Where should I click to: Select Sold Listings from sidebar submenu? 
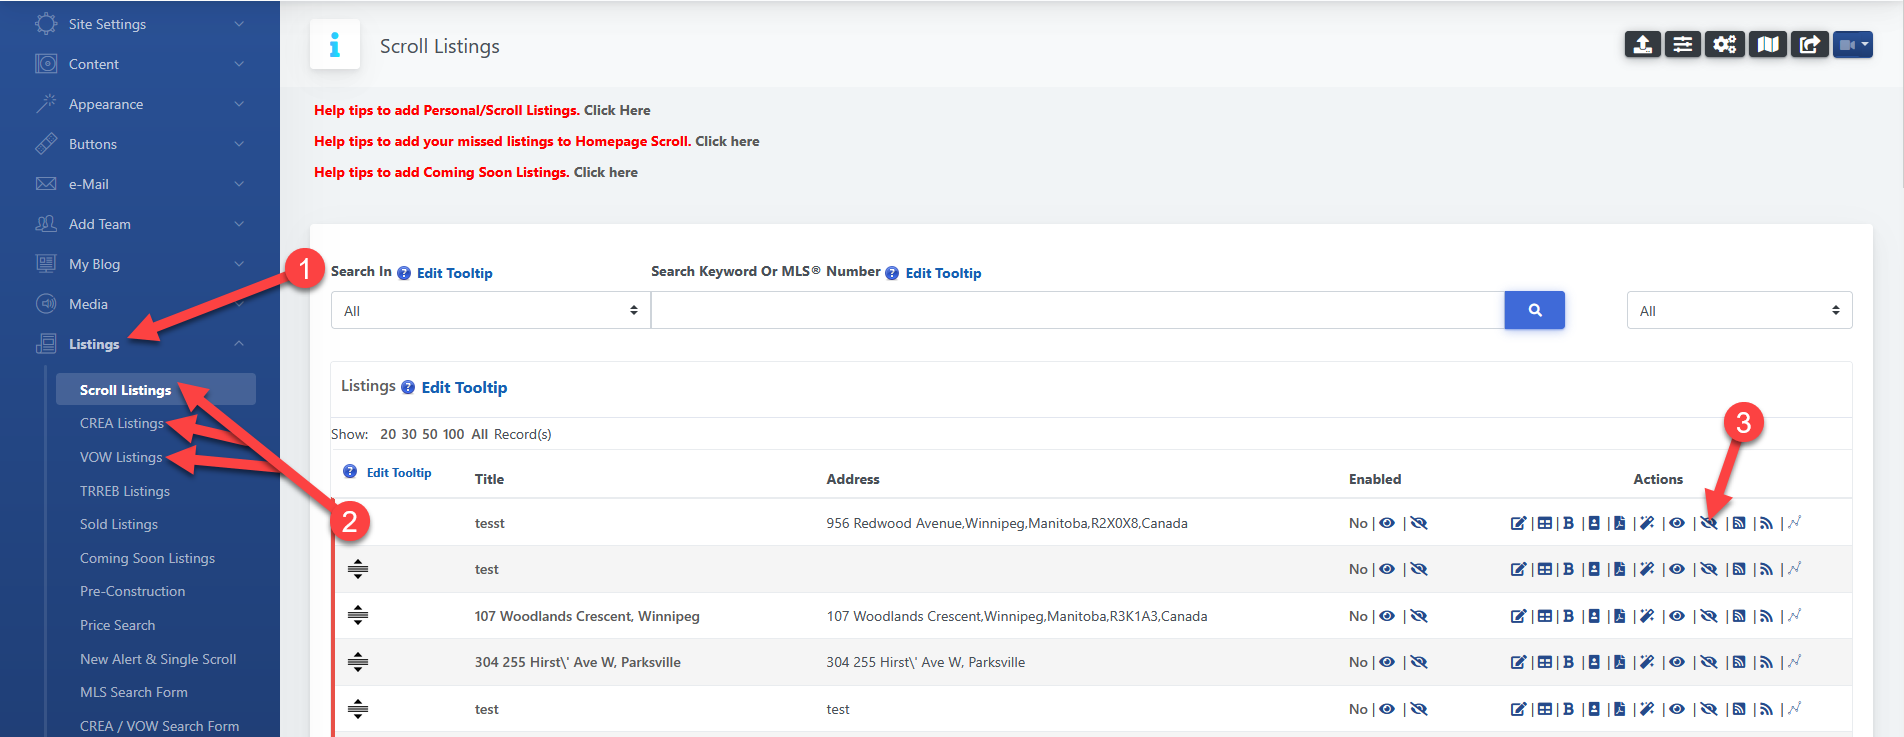(119, 524)
